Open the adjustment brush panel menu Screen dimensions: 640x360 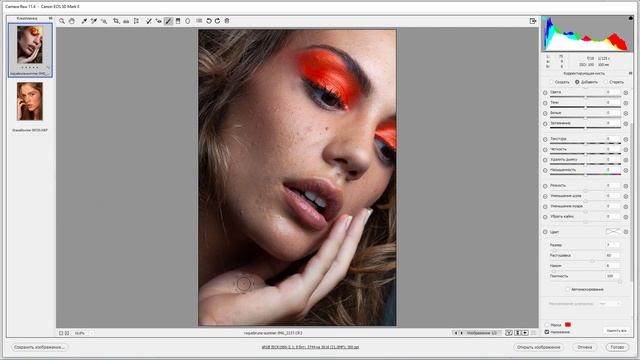(x=631, y=73)
